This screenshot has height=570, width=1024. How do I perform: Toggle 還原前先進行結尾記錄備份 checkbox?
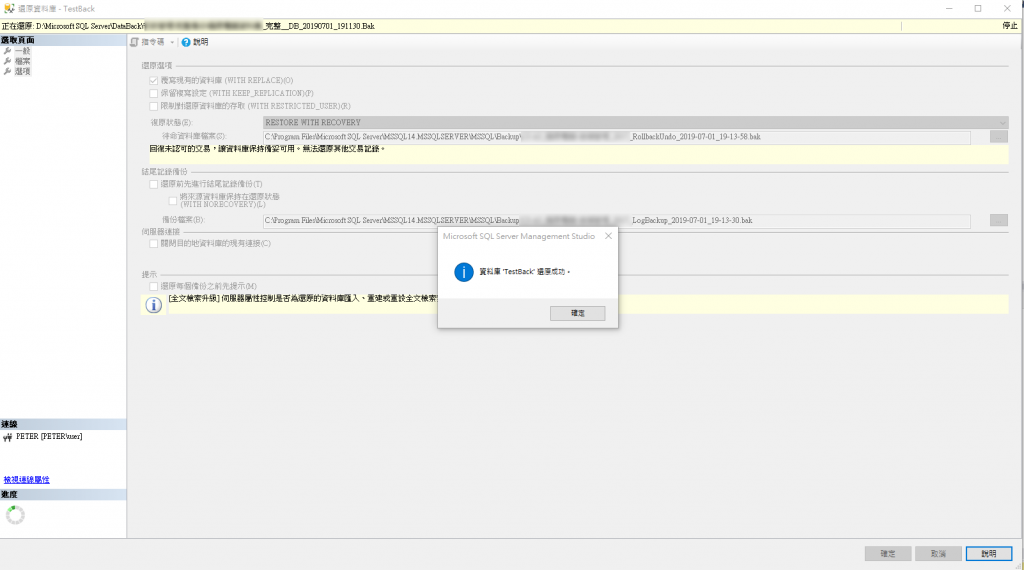coord(153,184)
